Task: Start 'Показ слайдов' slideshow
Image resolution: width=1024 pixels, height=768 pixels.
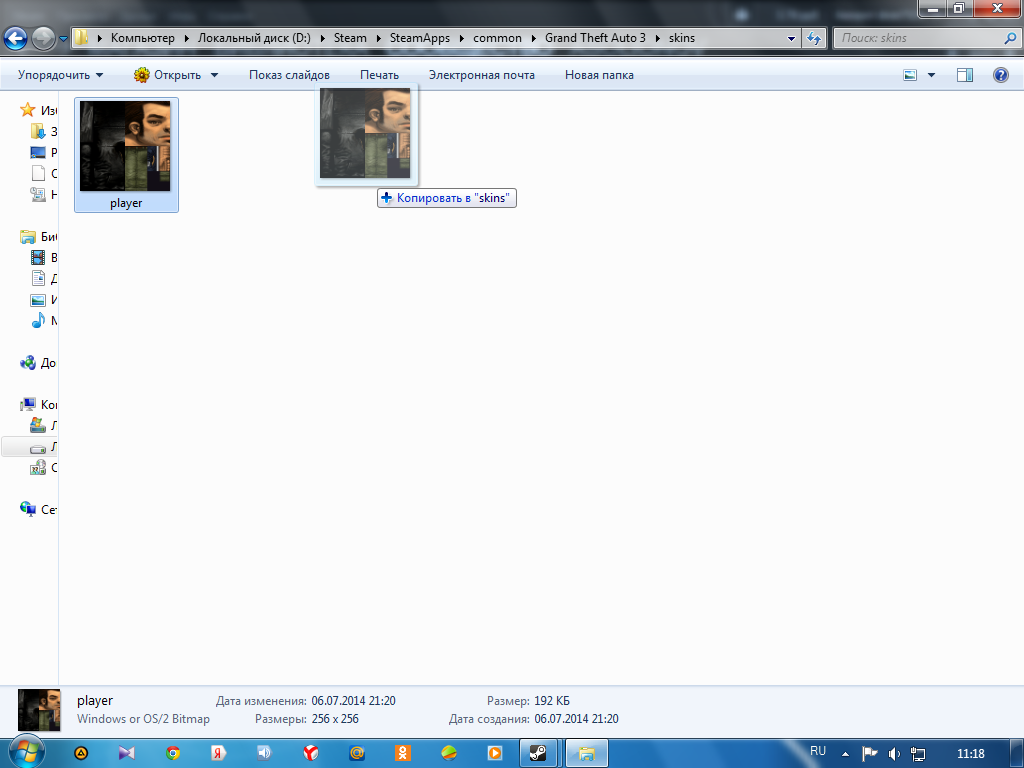Action: tap(289, 75)
